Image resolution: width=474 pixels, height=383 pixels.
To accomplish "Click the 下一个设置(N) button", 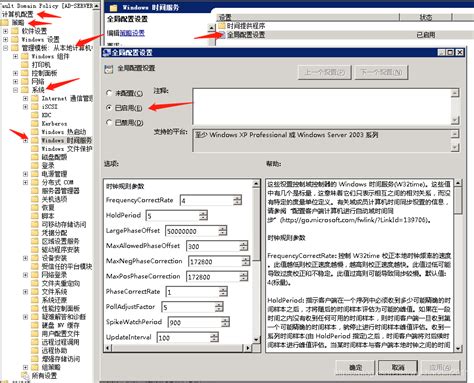I will pos(382,72).
